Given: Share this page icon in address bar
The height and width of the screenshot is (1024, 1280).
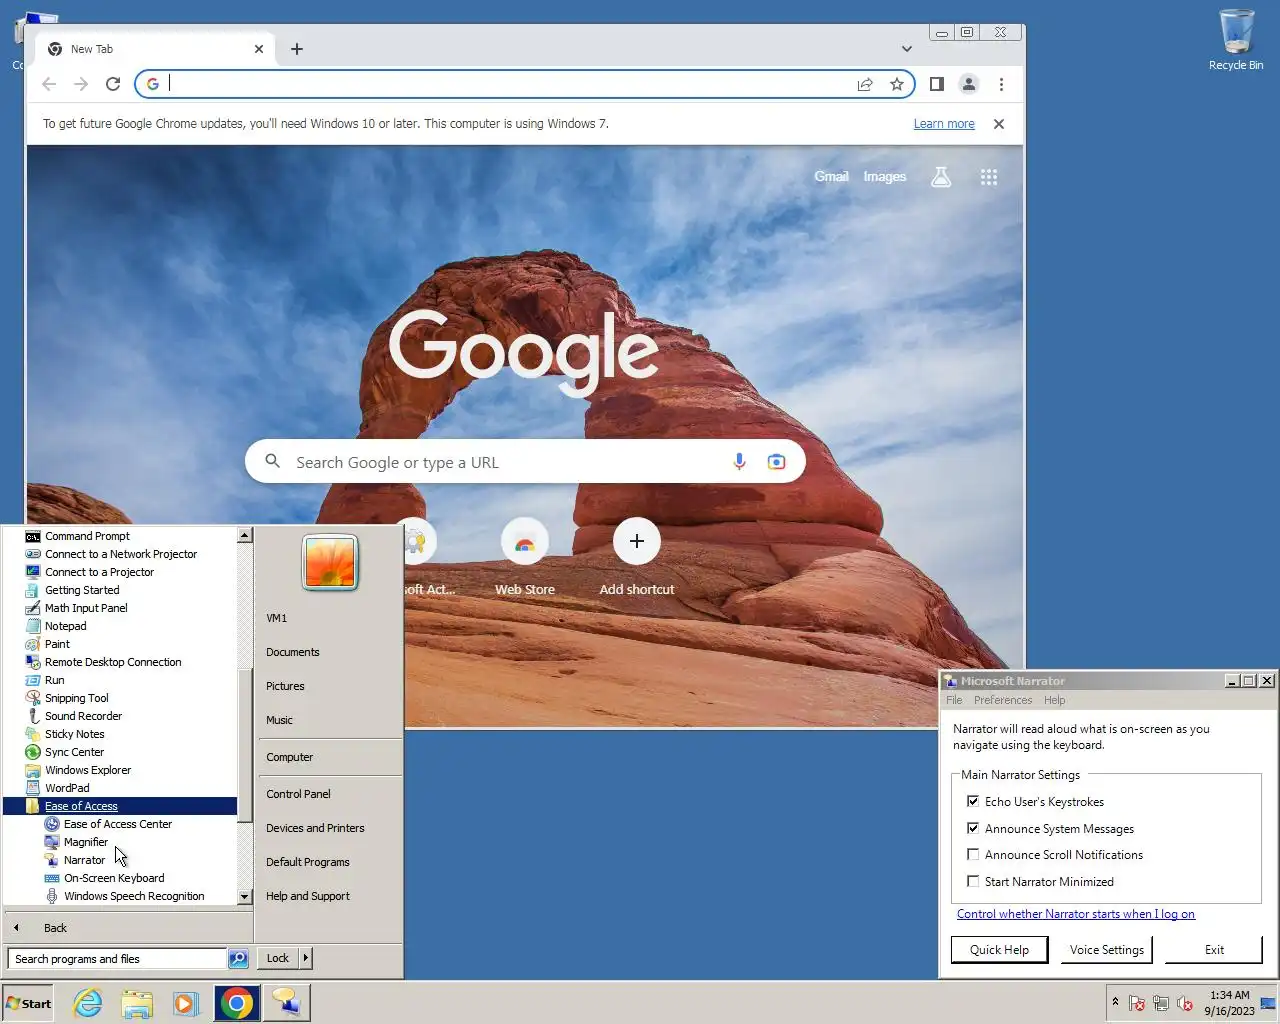Looking at the screenshot, I should pos(865,84).
